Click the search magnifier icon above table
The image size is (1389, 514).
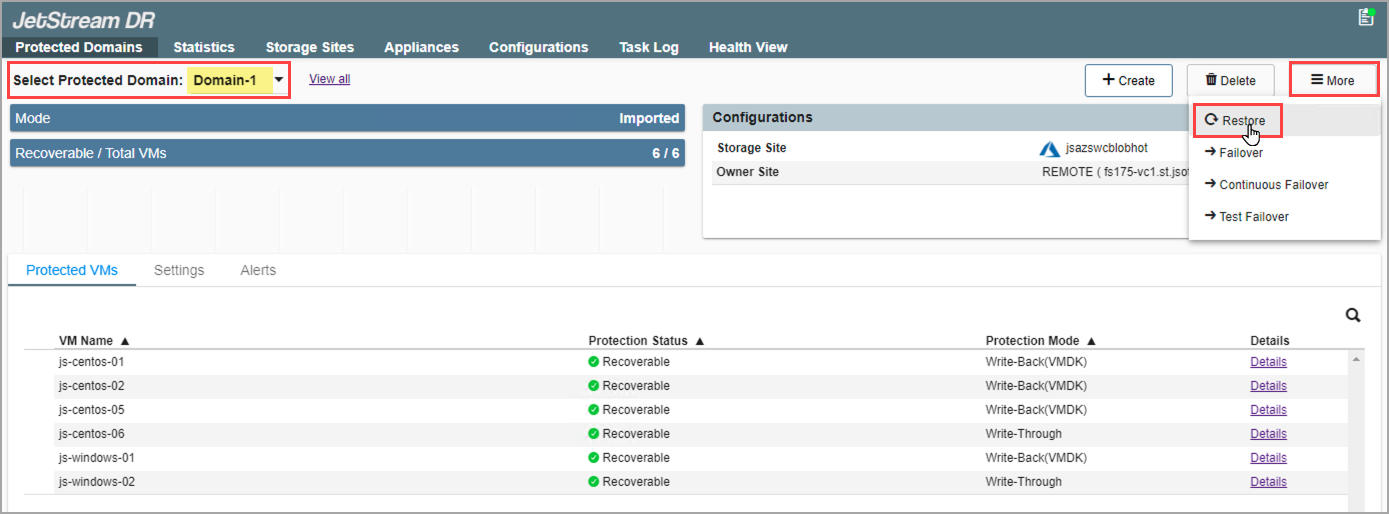coord(1353,315)
